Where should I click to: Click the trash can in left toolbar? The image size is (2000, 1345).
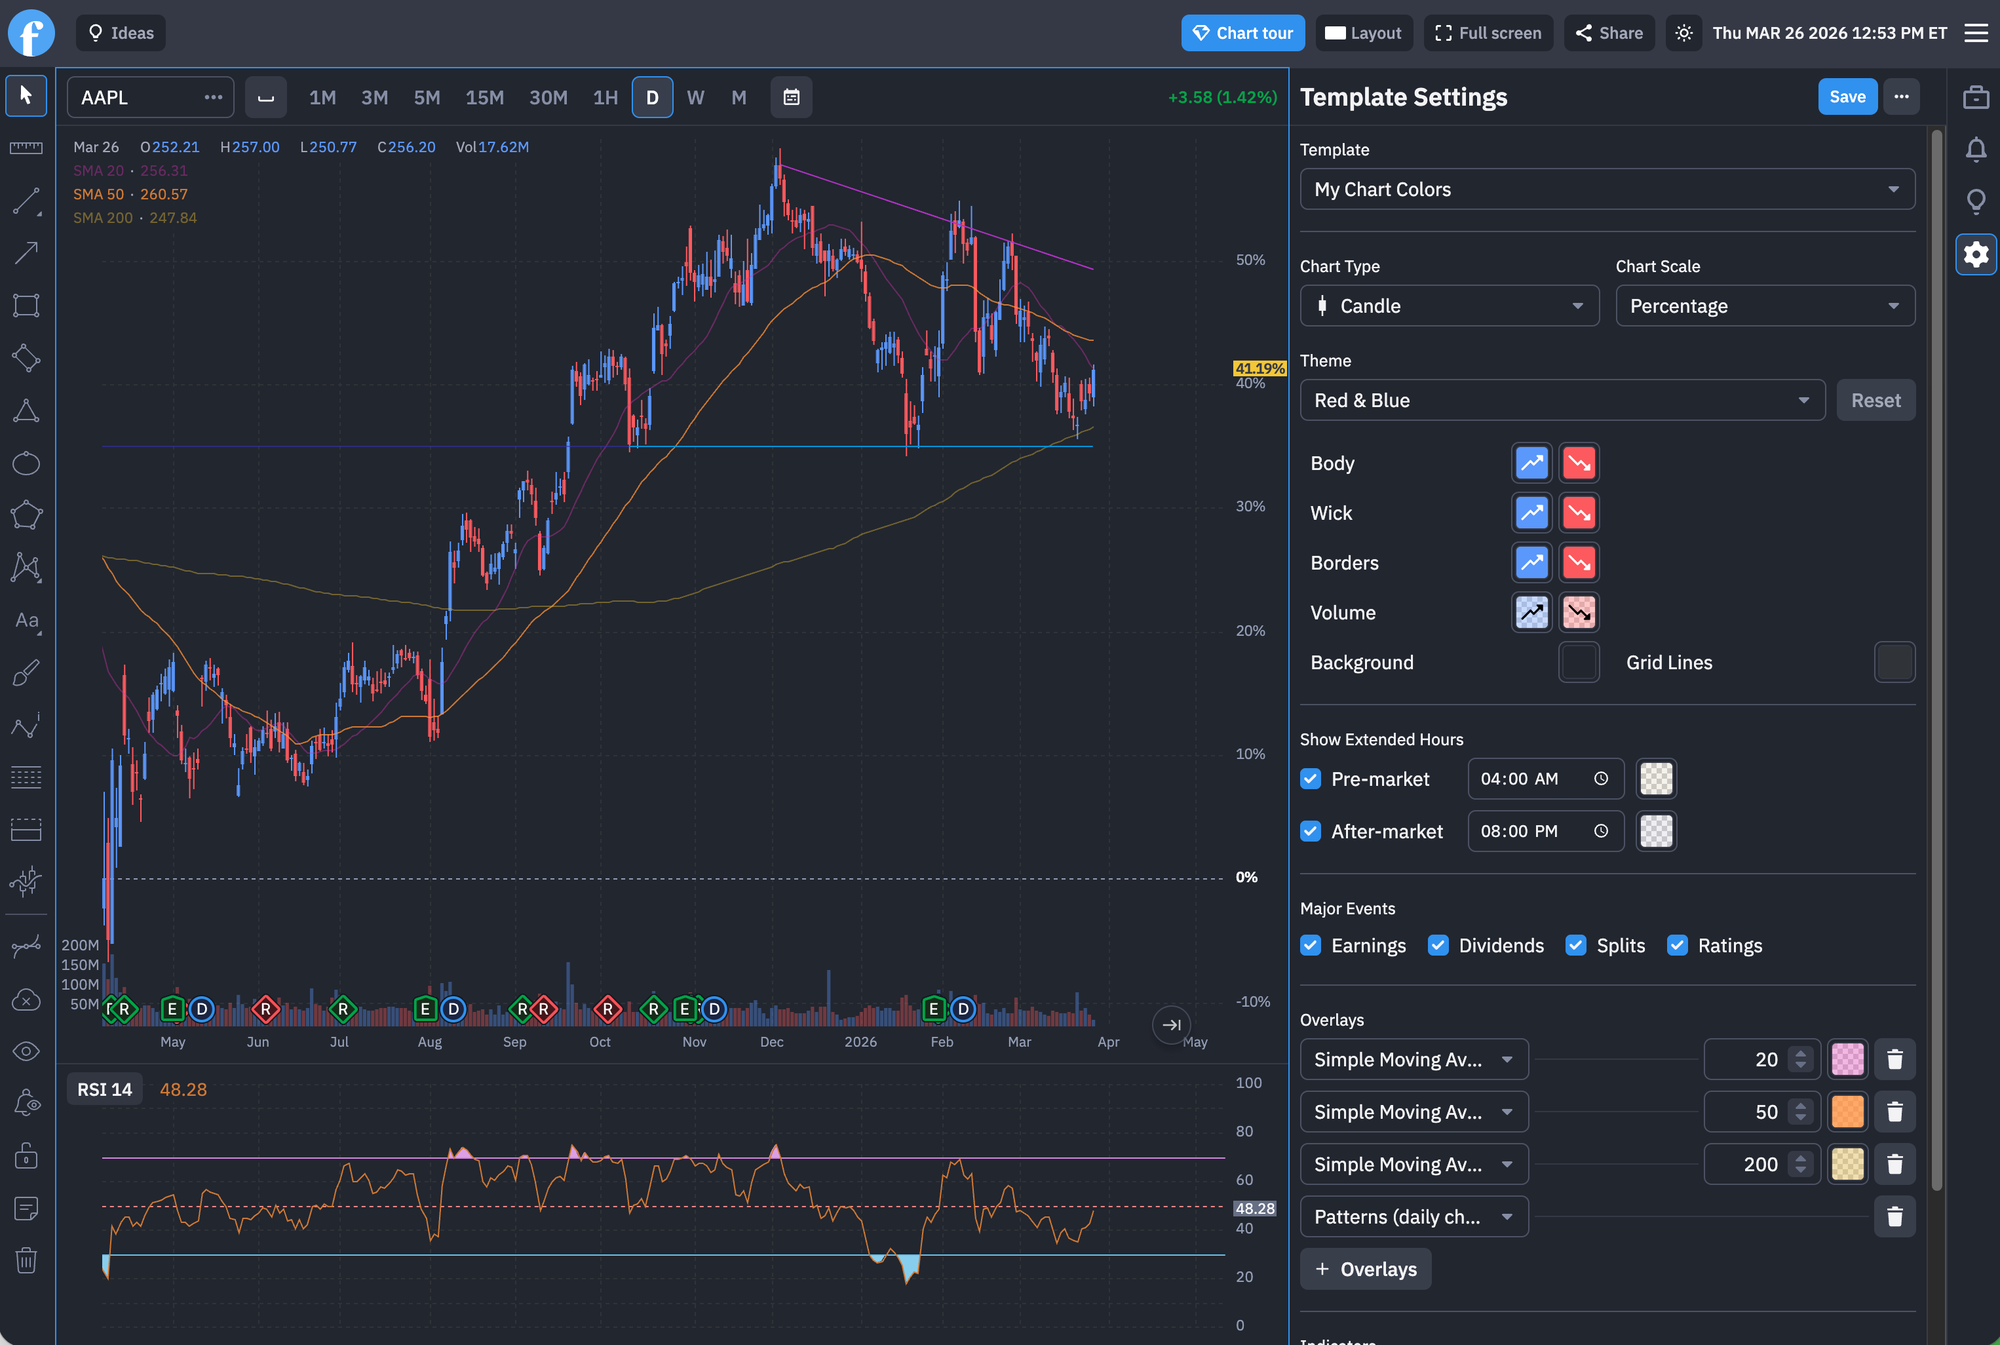26,1260
